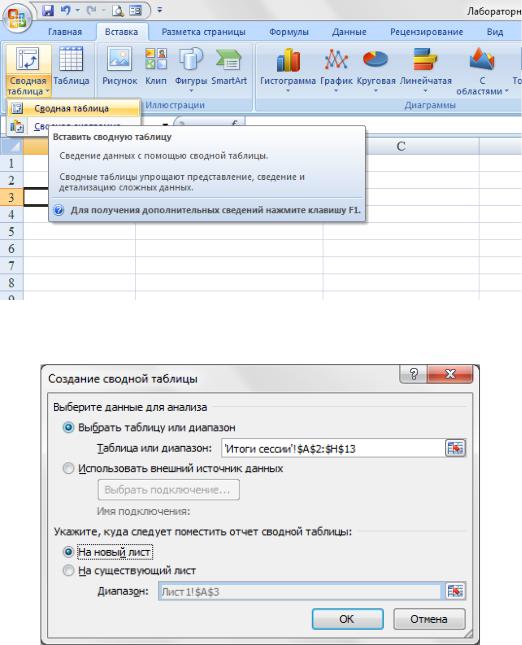The width and height of the screenshot is (522, 645).
Task: Expand the Линейчатая dropdown arrow
Action: 425,91
